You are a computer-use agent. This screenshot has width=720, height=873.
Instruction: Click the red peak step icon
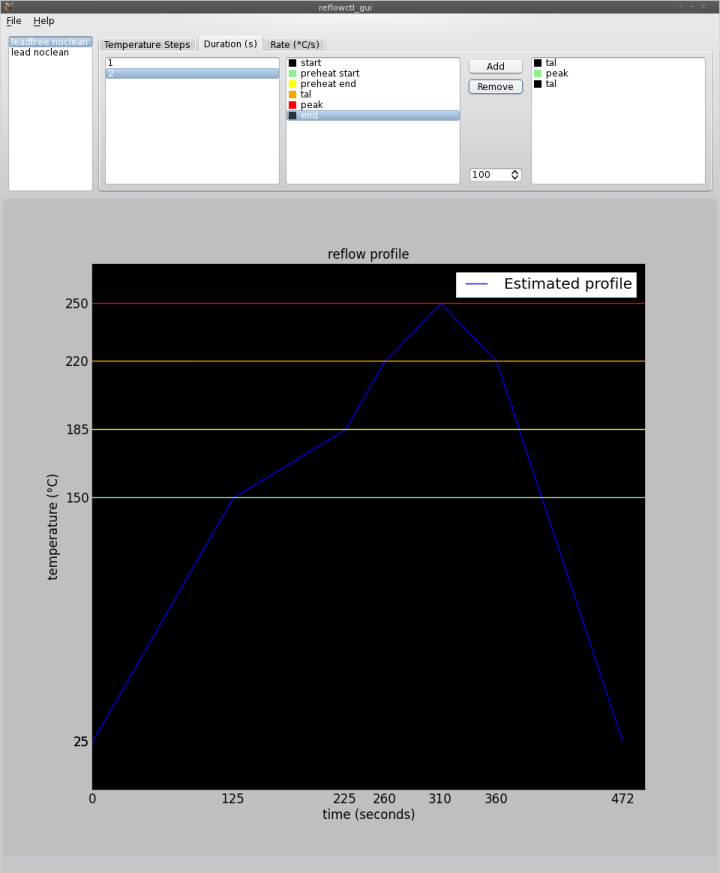[x=292, y=105]
